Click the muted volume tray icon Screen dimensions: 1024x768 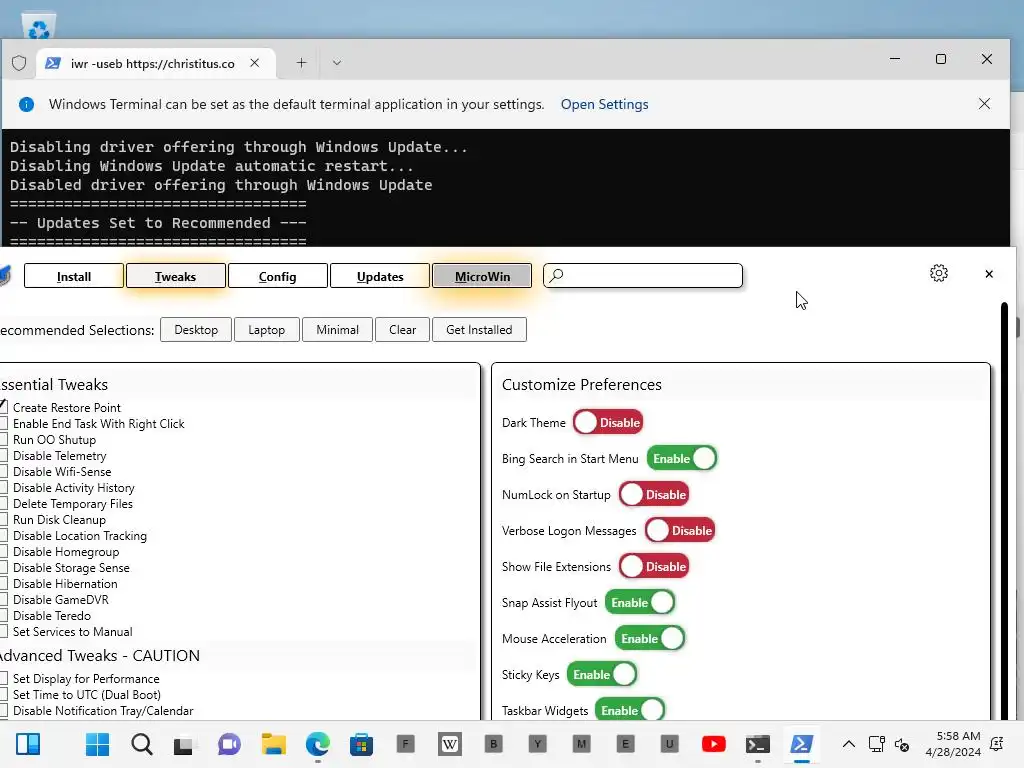tap(902, 744)
